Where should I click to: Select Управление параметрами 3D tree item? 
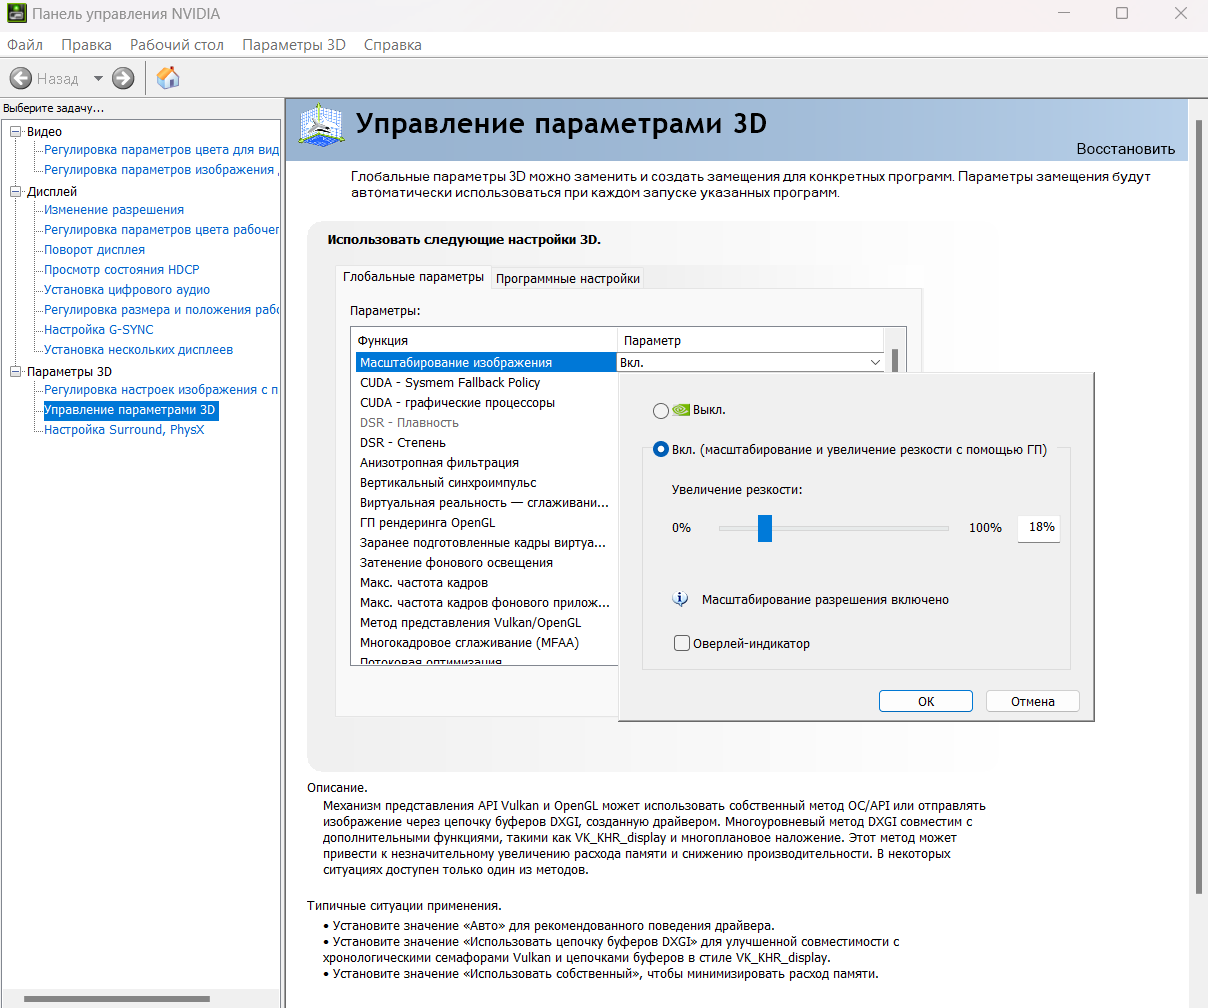click(130, 410)
